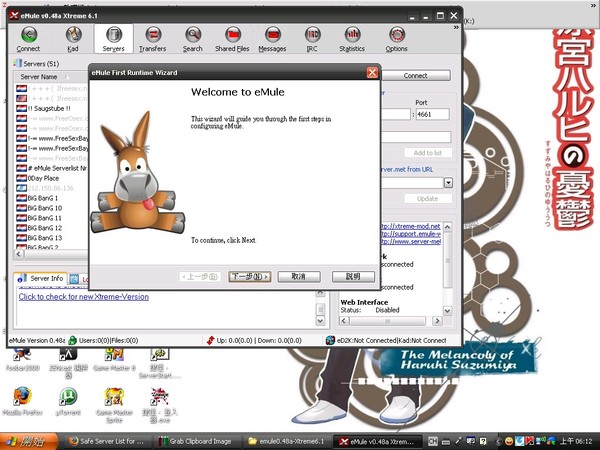Screen dimensions: 600x450
Task: Click the eMule v0.48a Xtreme taskbar item
Action: (x=377, y=441)
